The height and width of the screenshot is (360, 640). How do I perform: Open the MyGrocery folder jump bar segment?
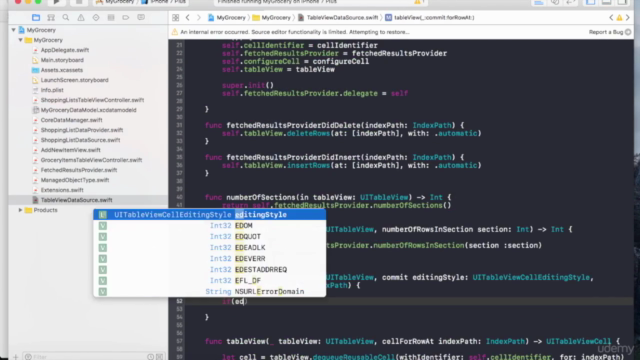pyautogui.click(x=271, y=18)
